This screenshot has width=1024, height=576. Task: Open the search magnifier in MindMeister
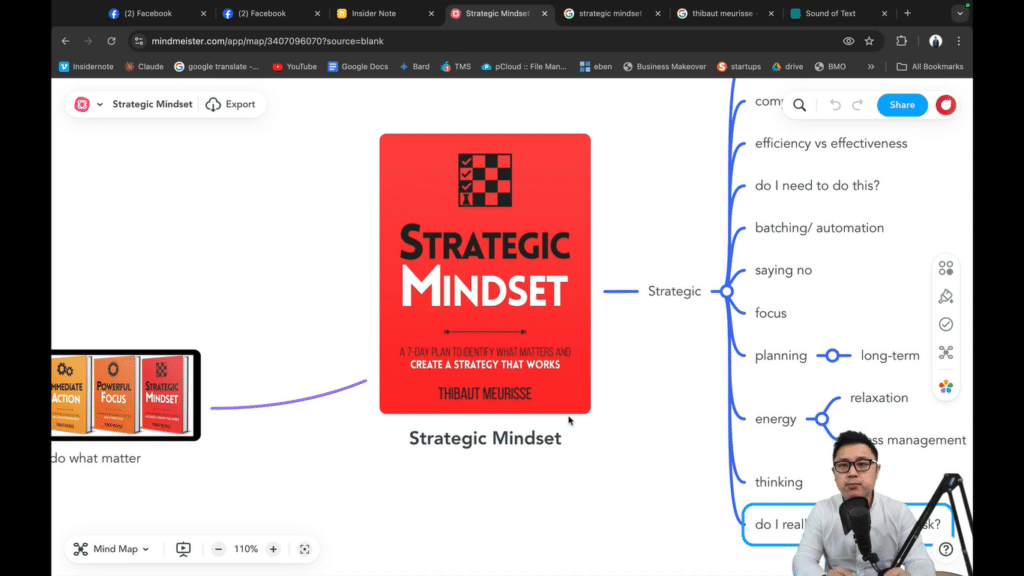click(x=799, y=105)
